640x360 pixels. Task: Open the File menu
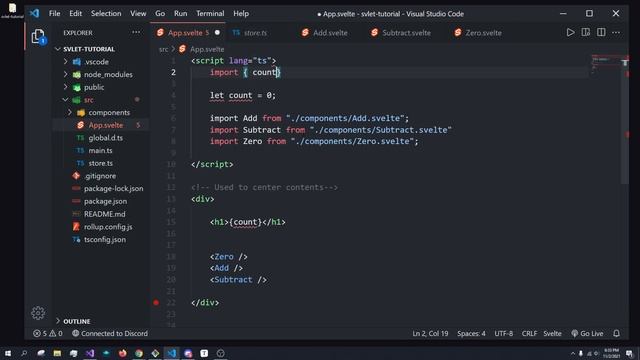(x=54, y=13)
